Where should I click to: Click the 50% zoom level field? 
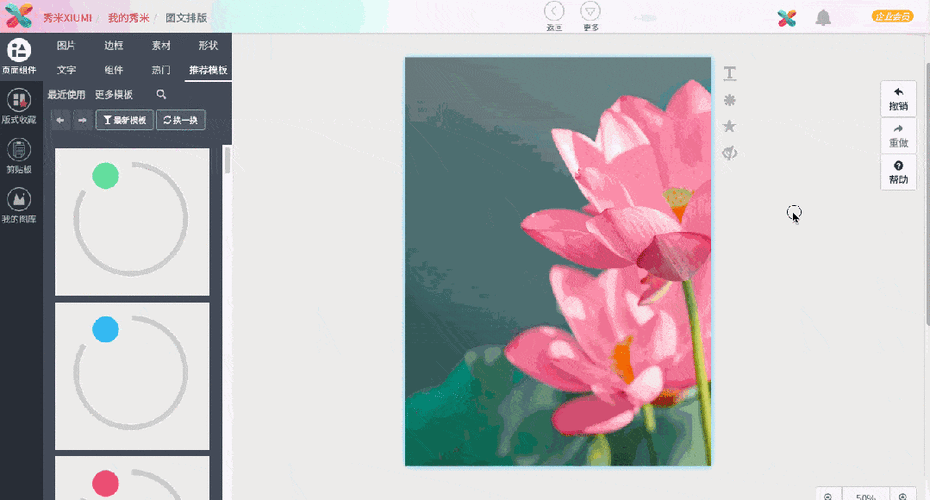[865, 496]
